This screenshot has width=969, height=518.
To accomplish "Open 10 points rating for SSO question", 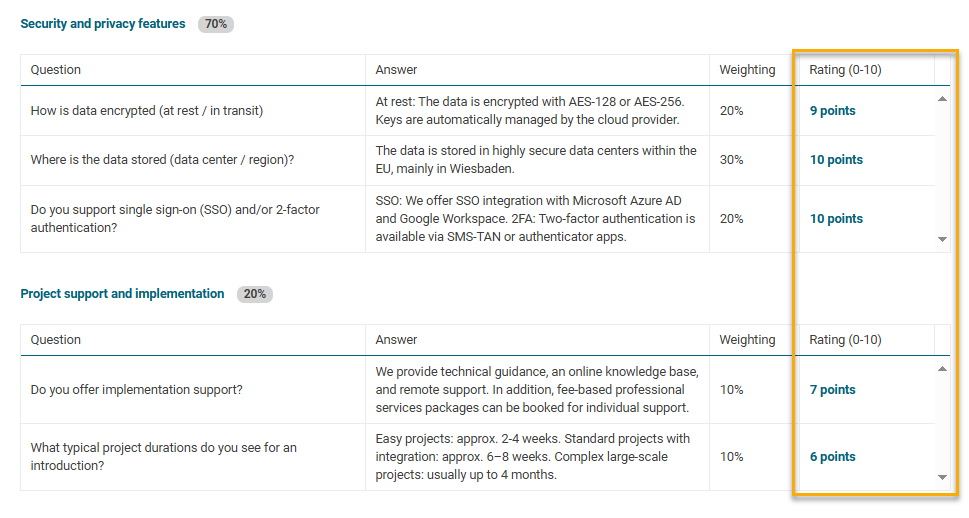I will click(x=836, y=219).
